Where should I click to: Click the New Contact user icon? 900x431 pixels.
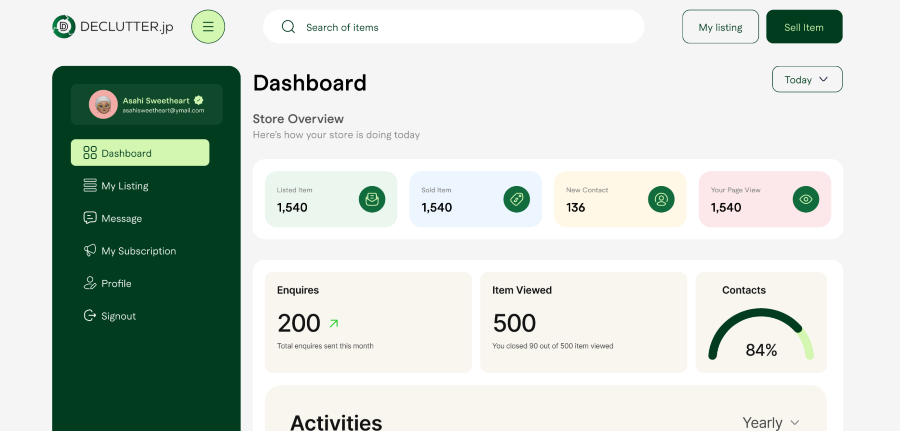661,199
